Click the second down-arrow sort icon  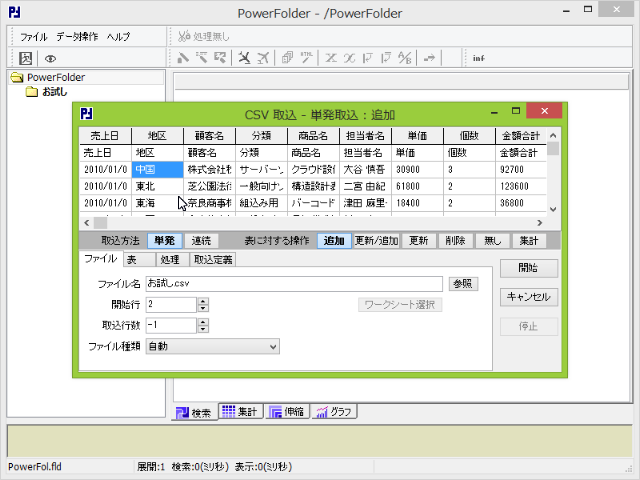pos(386,58)
